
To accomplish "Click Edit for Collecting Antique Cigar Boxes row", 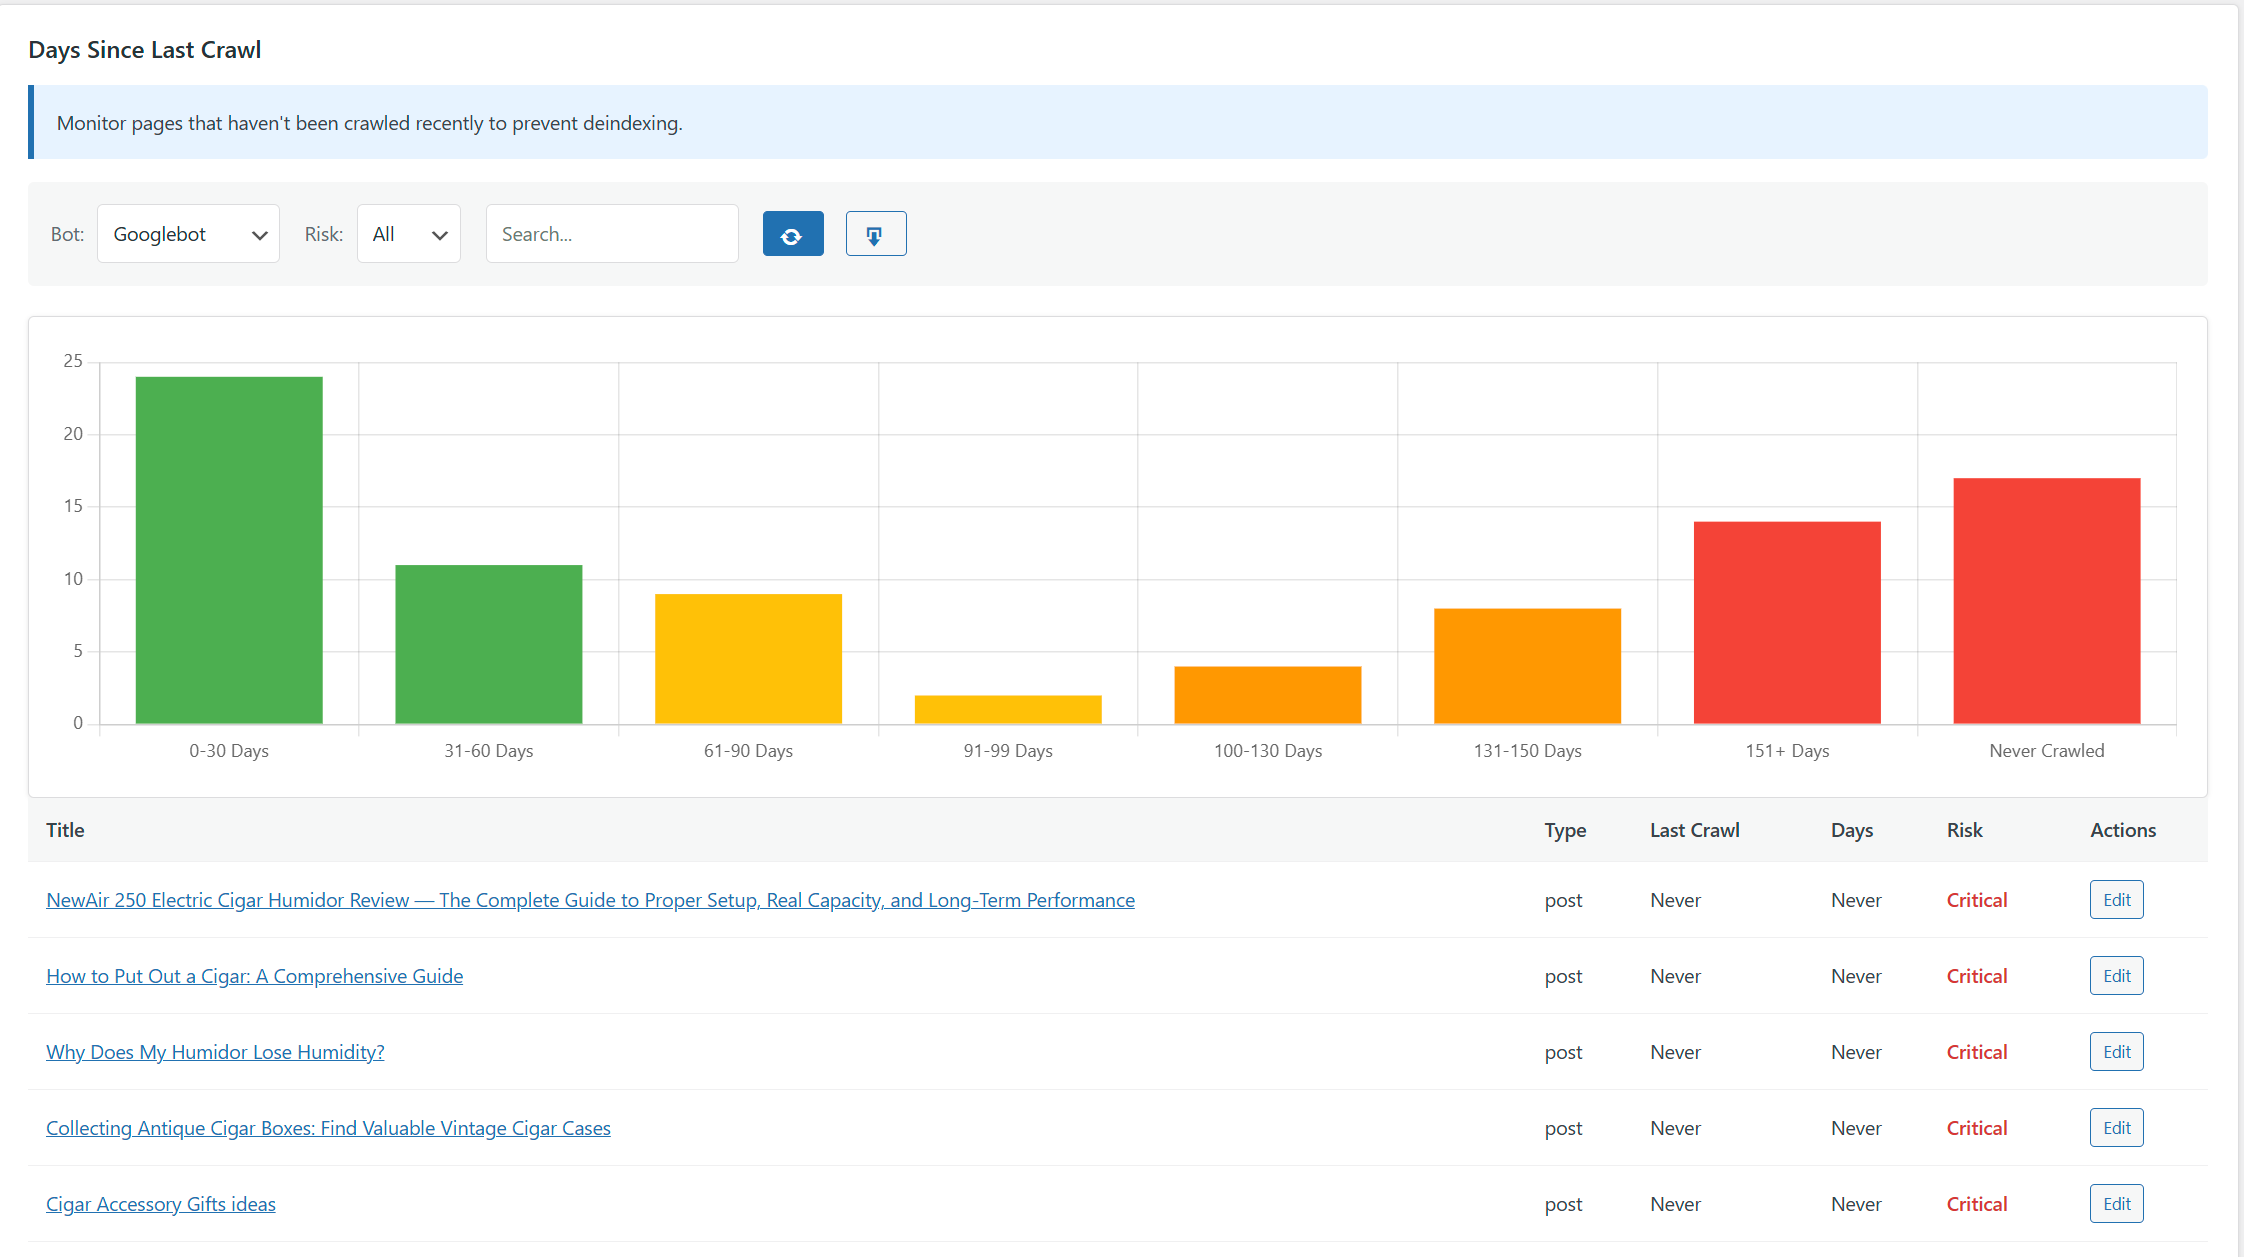I will [x=2116, y=1128].
